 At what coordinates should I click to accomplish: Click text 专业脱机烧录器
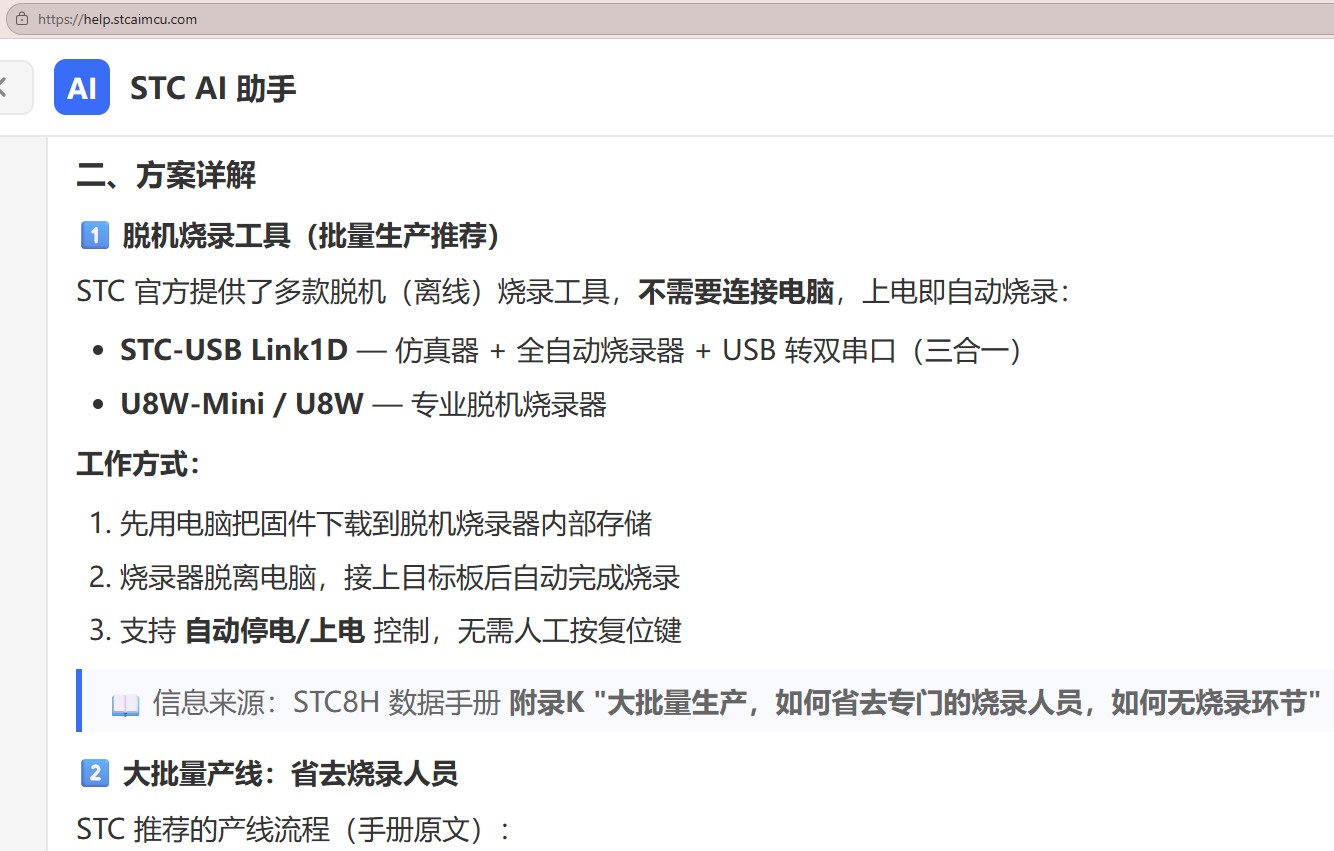click(x=509, y=405)
